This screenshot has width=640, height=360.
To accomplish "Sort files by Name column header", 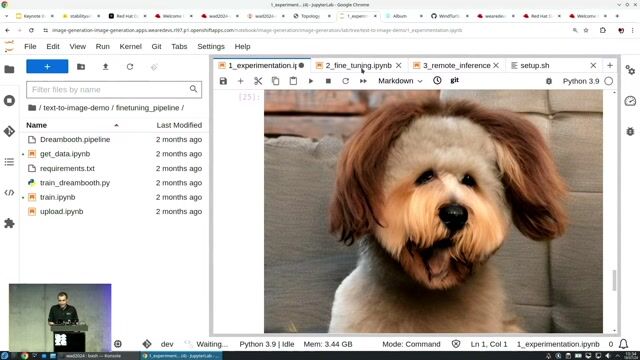I will coord(36,125).
